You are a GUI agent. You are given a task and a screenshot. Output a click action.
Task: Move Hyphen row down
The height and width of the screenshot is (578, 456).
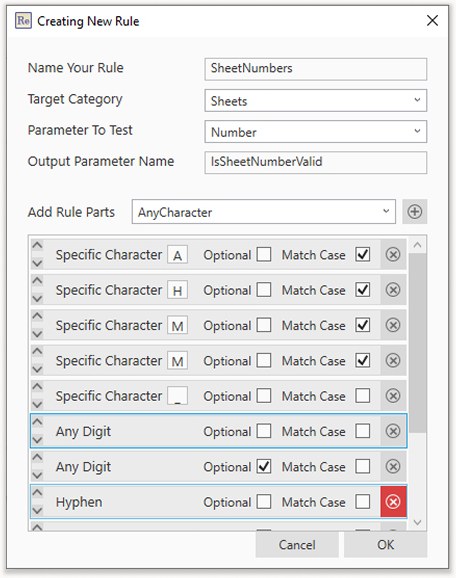(x=37, y=511)
